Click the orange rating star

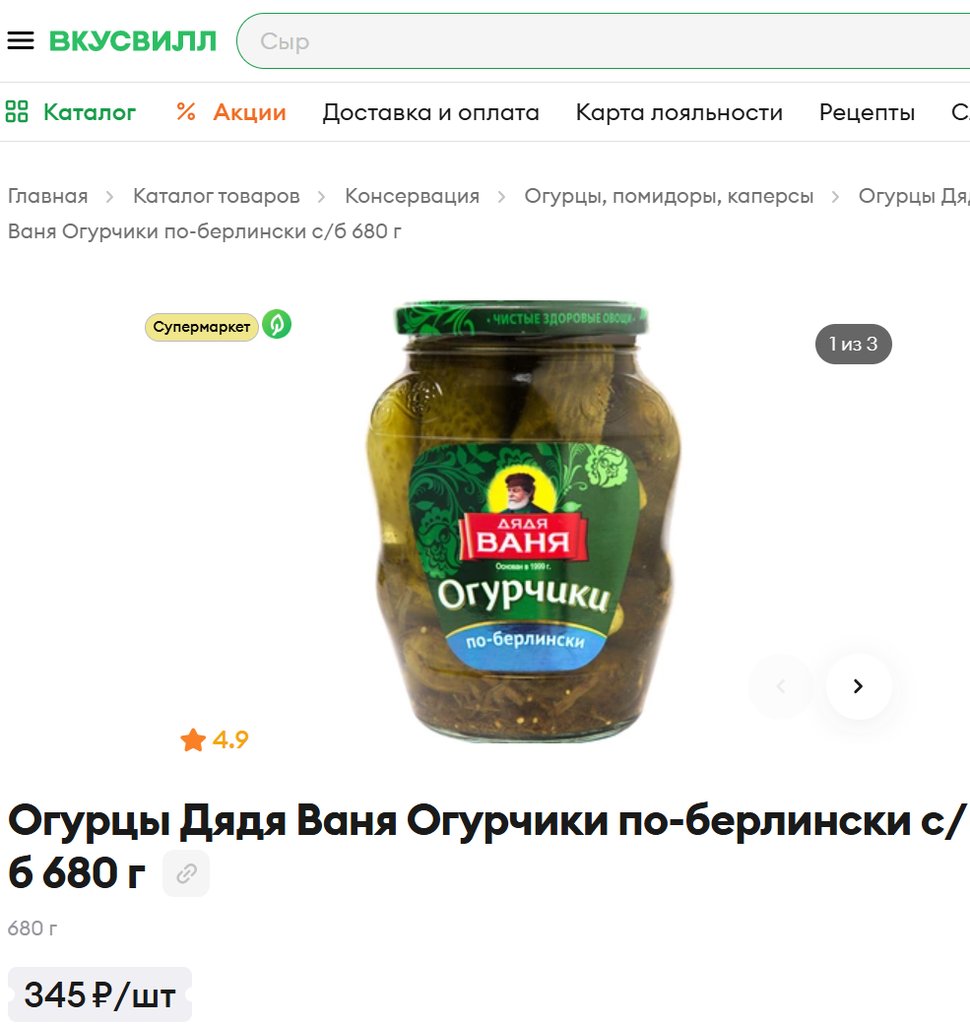(193, 740)
